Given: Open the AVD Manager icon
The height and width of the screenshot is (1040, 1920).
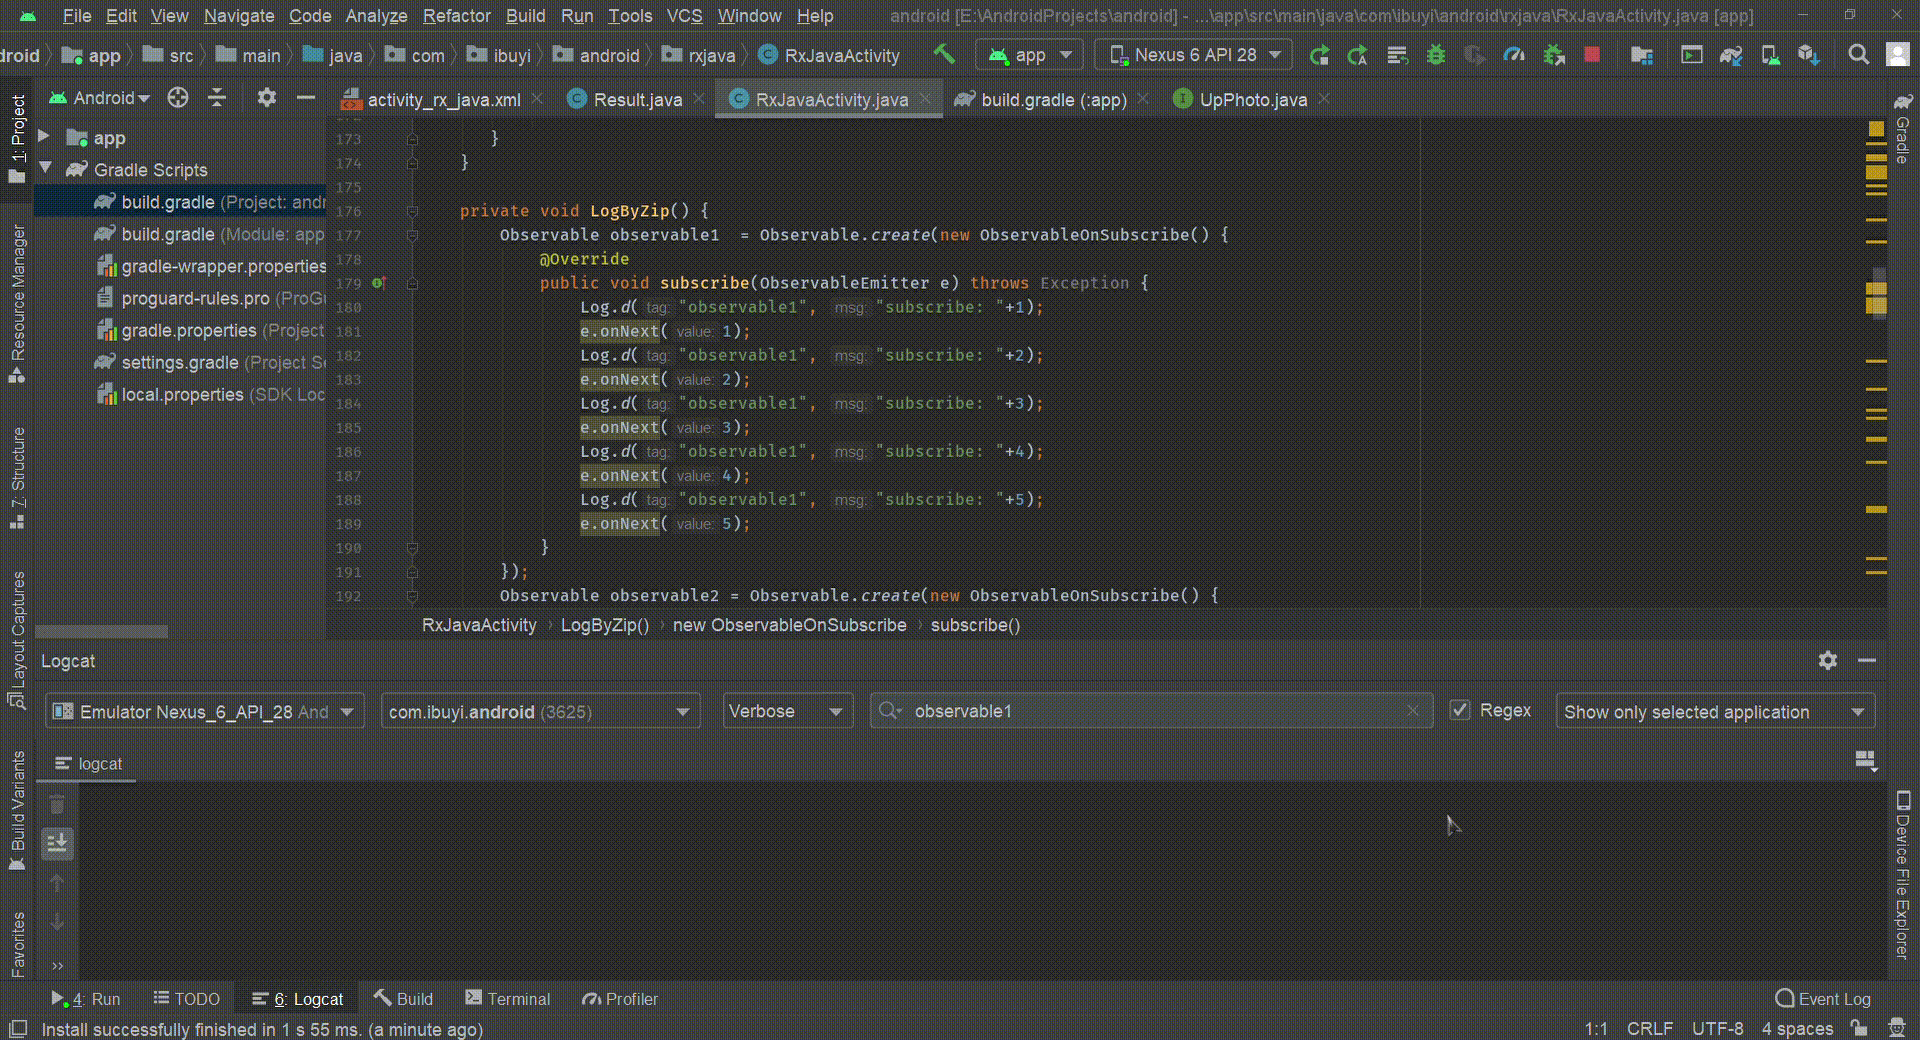Looking at the screenshot, I should [1770, 55].
